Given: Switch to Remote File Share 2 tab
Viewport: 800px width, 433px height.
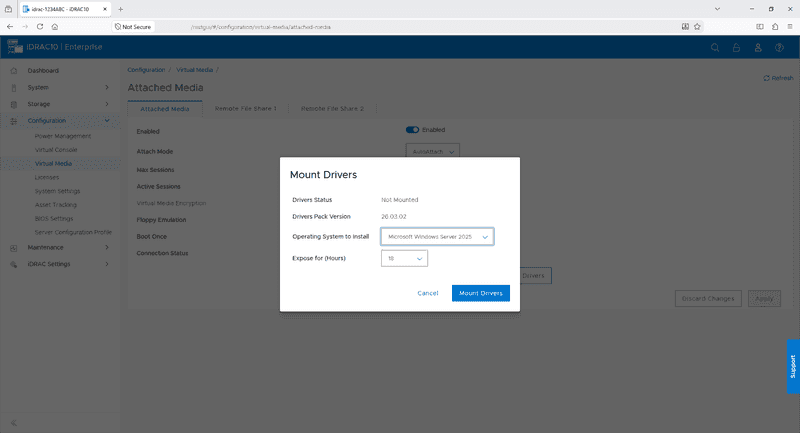Looking at the screenshot, I should coord(332,109).
